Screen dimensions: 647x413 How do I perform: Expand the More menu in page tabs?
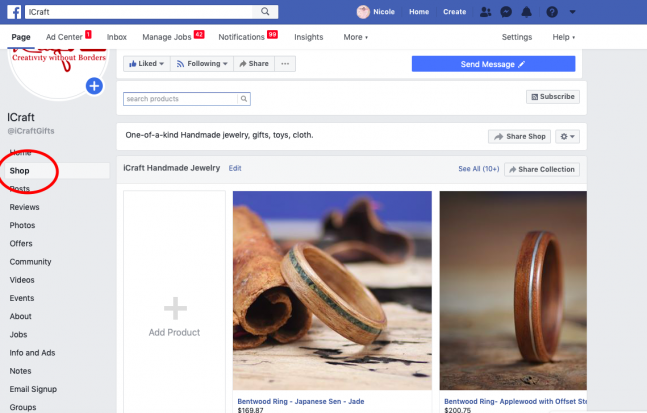tap(356, 37)
